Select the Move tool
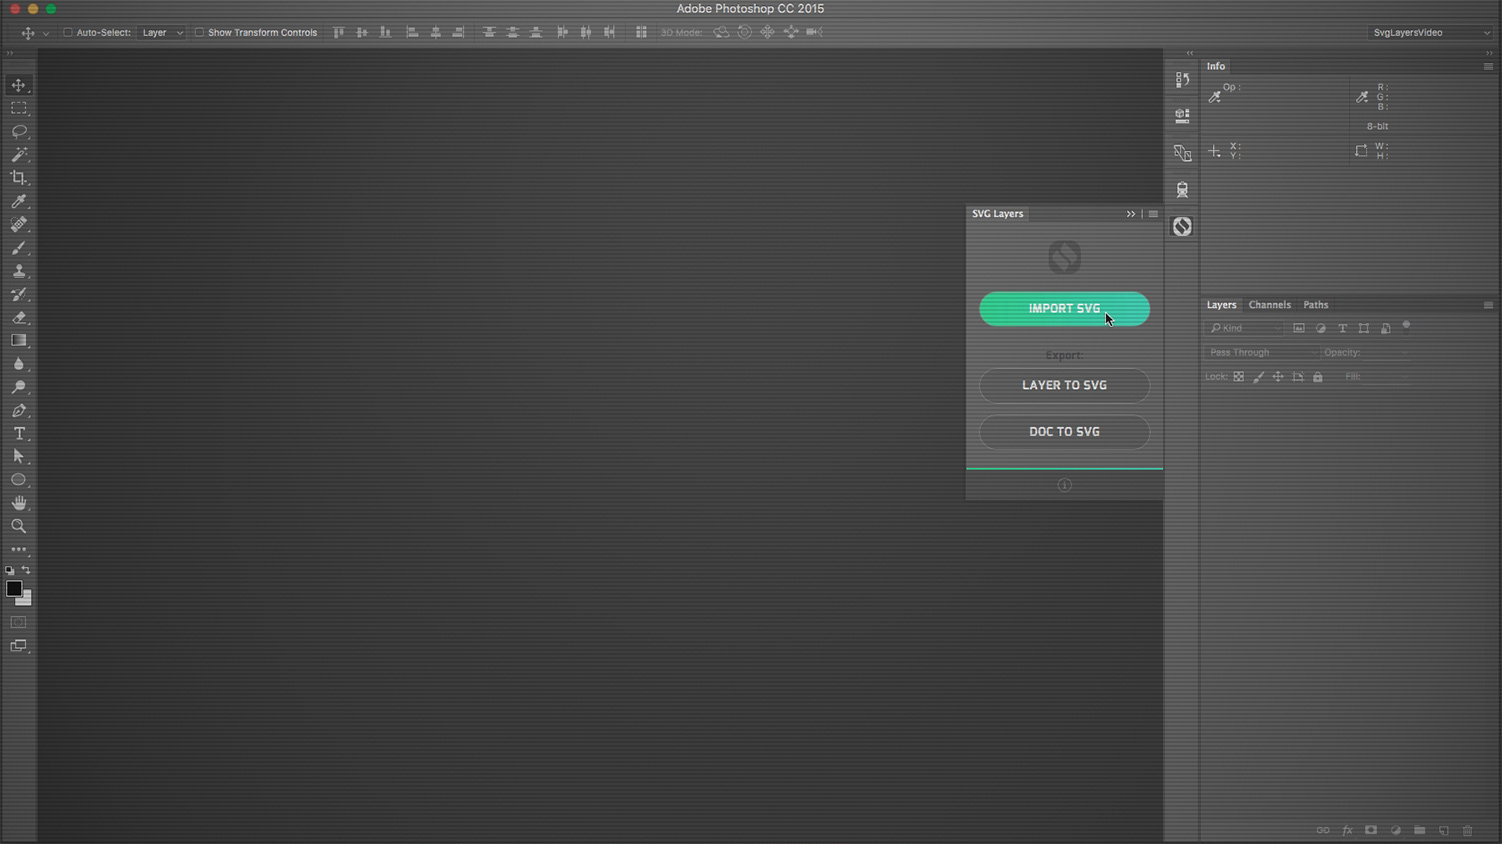1502x844 pixels. tap(19, 85)
